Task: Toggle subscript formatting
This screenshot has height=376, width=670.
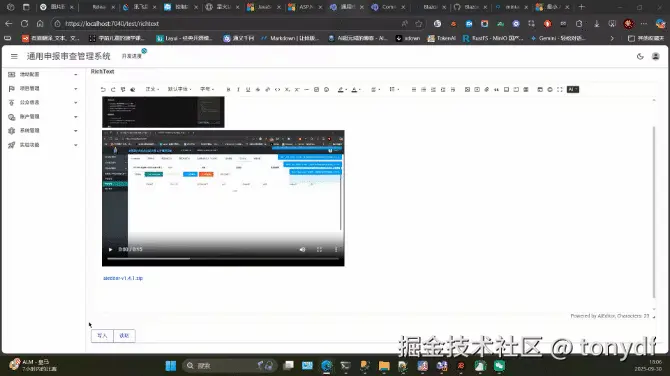Action: pos(287,89)
